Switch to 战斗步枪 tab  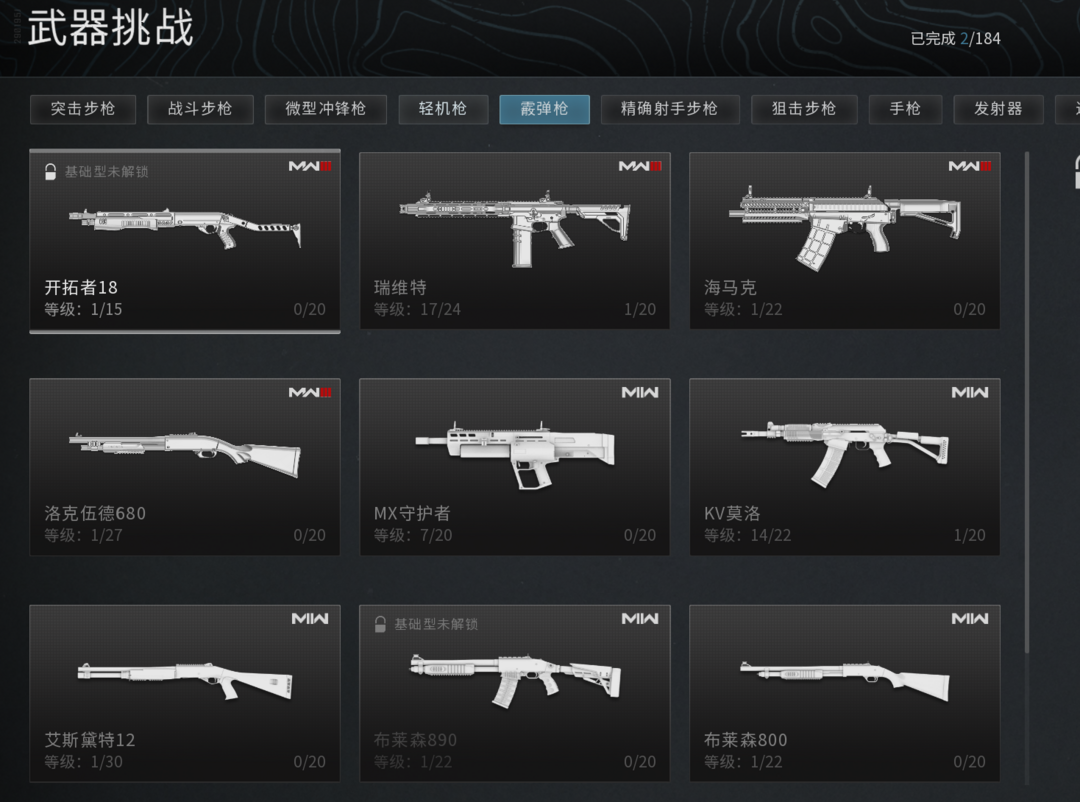point(200,109)
